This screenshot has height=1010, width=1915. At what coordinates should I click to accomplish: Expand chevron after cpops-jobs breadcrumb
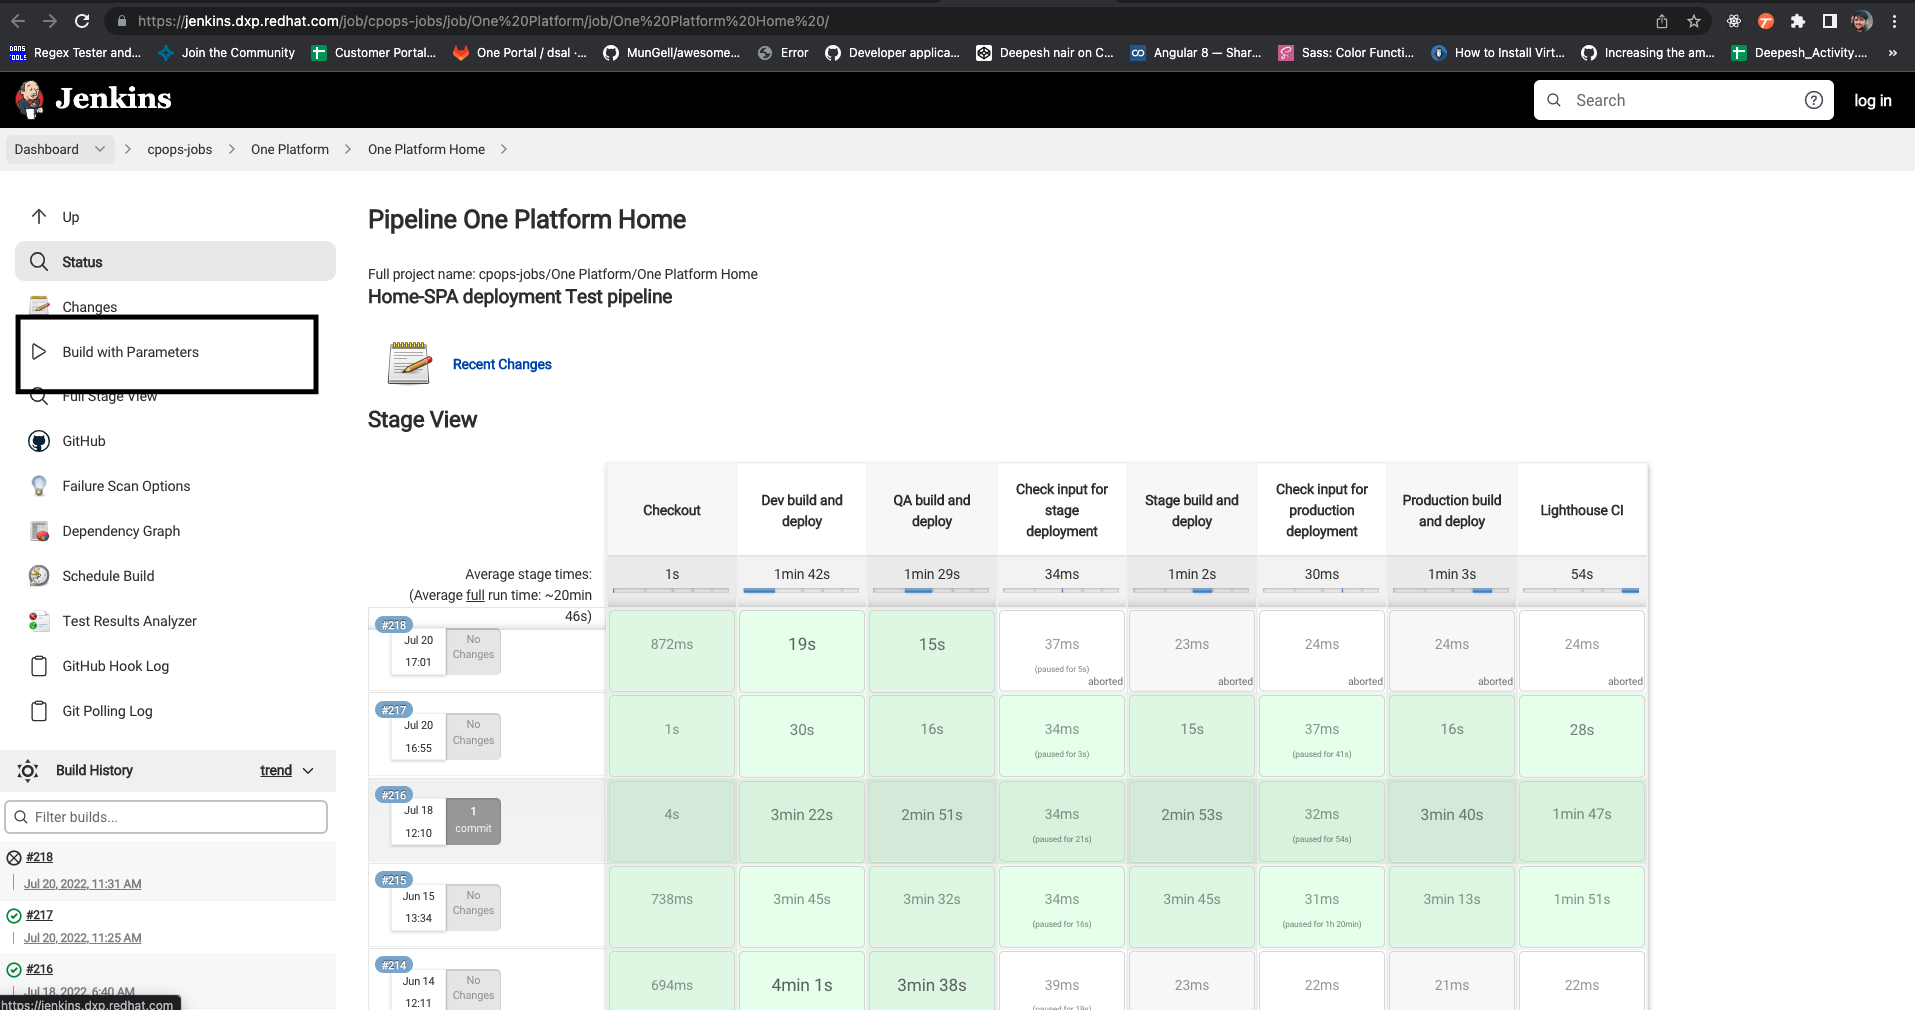point(232,149)
